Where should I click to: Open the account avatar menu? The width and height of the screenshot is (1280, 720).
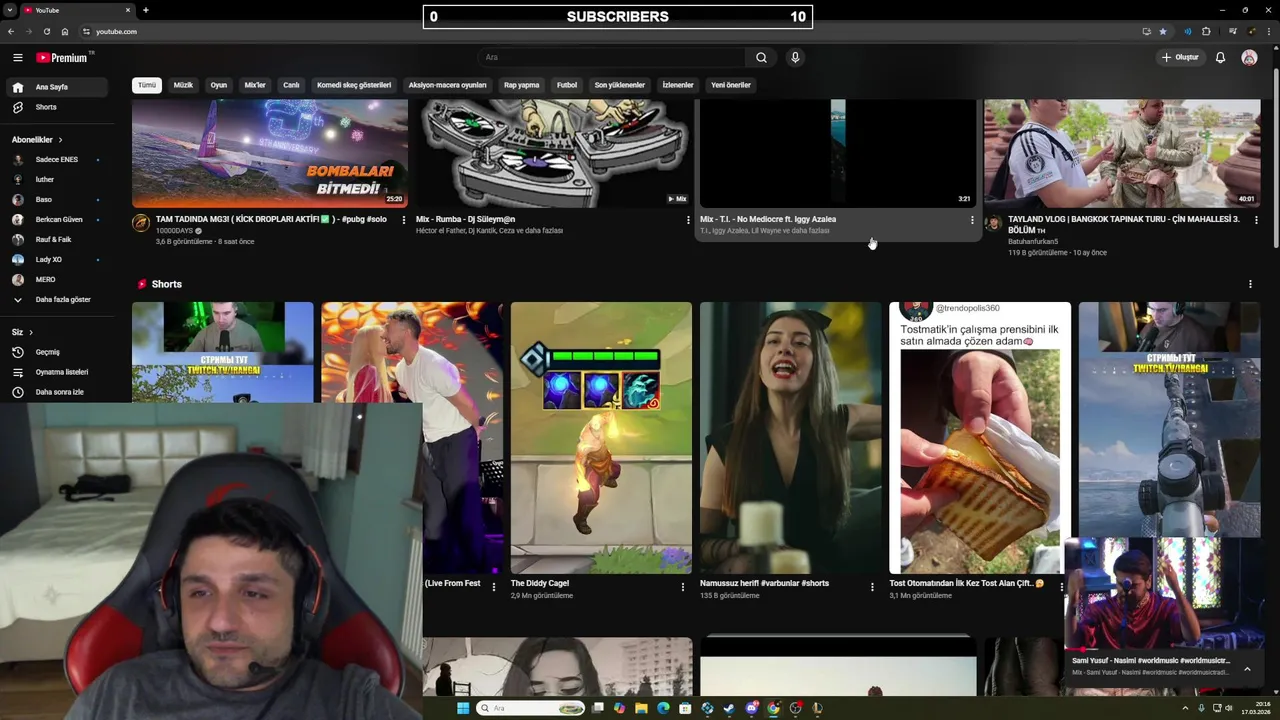click(1249, 57)
